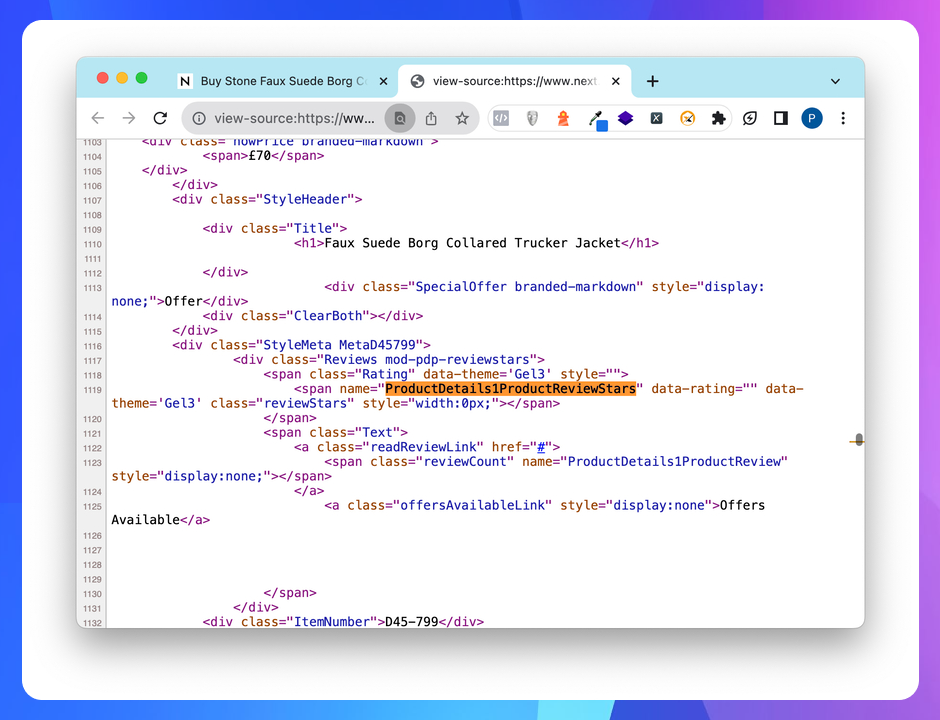Click the Ghostery shield extension icon
The width and height of the screenshot is (940, 720).
531,118
